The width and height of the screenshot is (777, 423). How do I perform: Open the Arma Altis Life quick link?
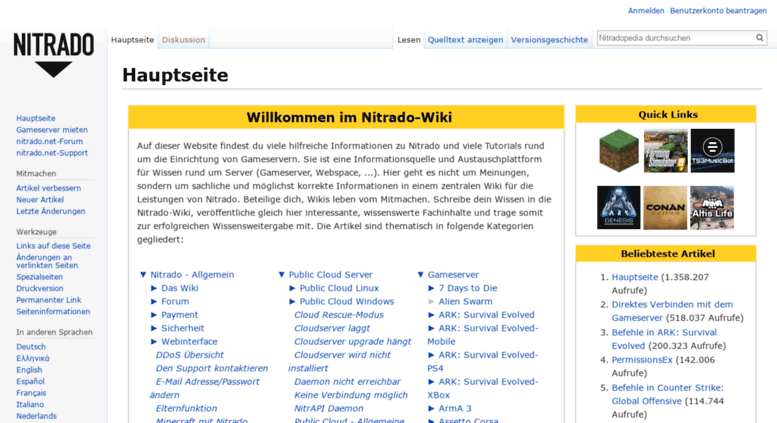tap(712, 208)
